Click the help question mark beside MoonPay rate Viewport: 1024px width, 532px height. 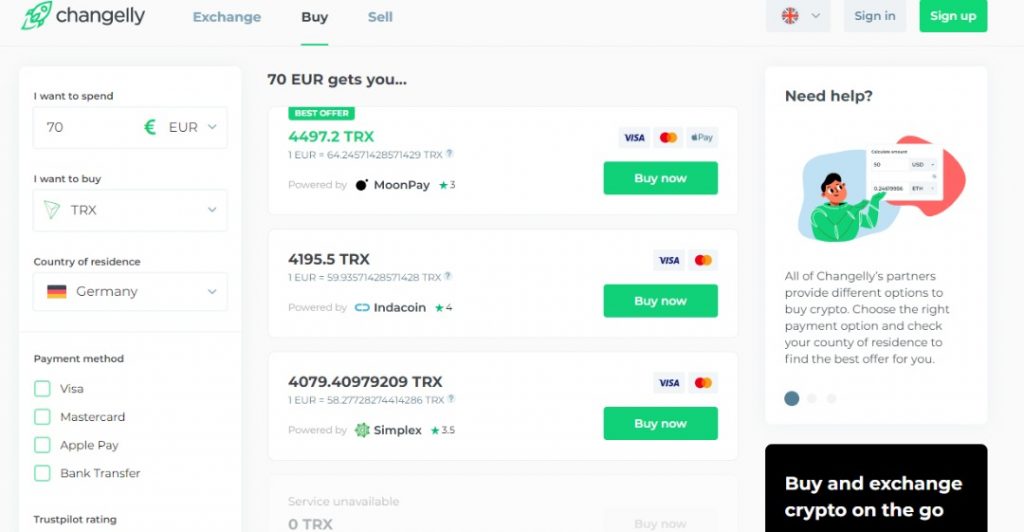pos(449,154)
